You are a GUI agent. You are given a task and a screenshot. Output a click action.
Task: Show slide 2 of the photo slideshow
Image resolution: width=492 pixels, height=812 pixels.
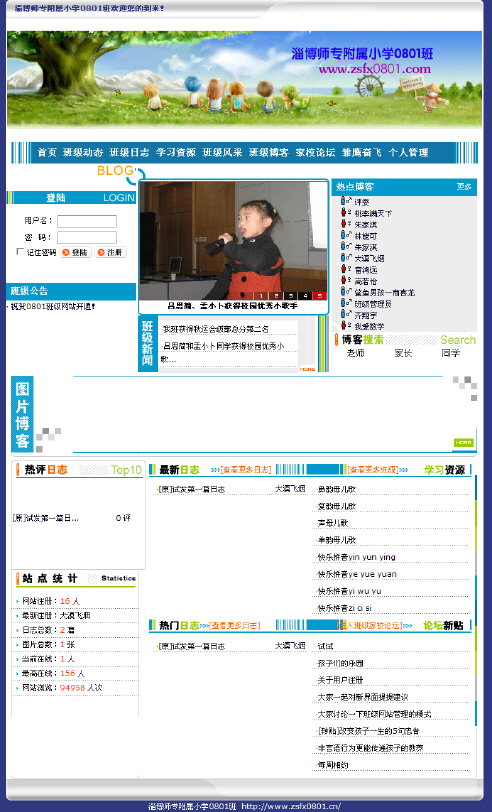pos(276,296)
